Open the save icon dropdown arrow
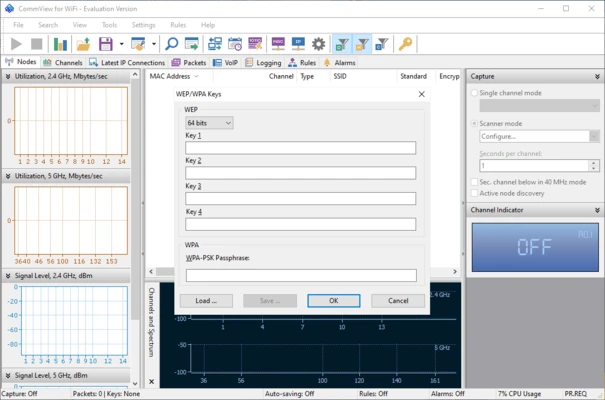 pyautogui.click(x=121, y=44)
